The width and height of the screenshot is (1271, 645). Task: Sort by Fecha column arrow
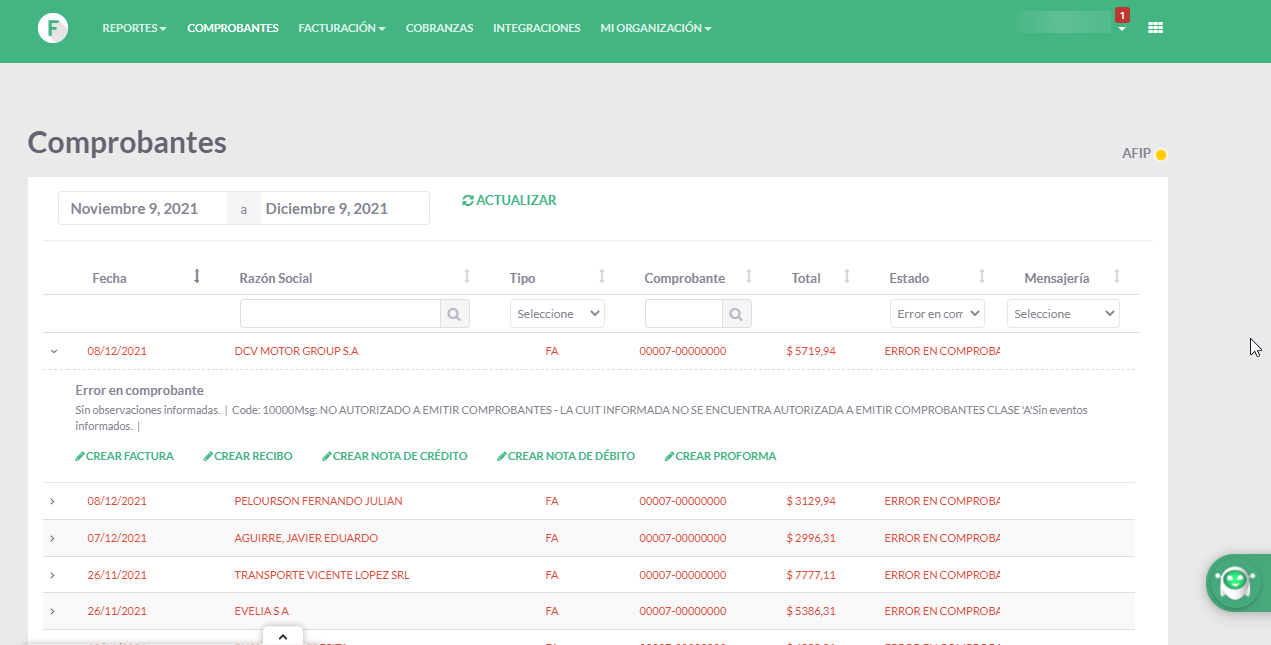tap(197, 276)
